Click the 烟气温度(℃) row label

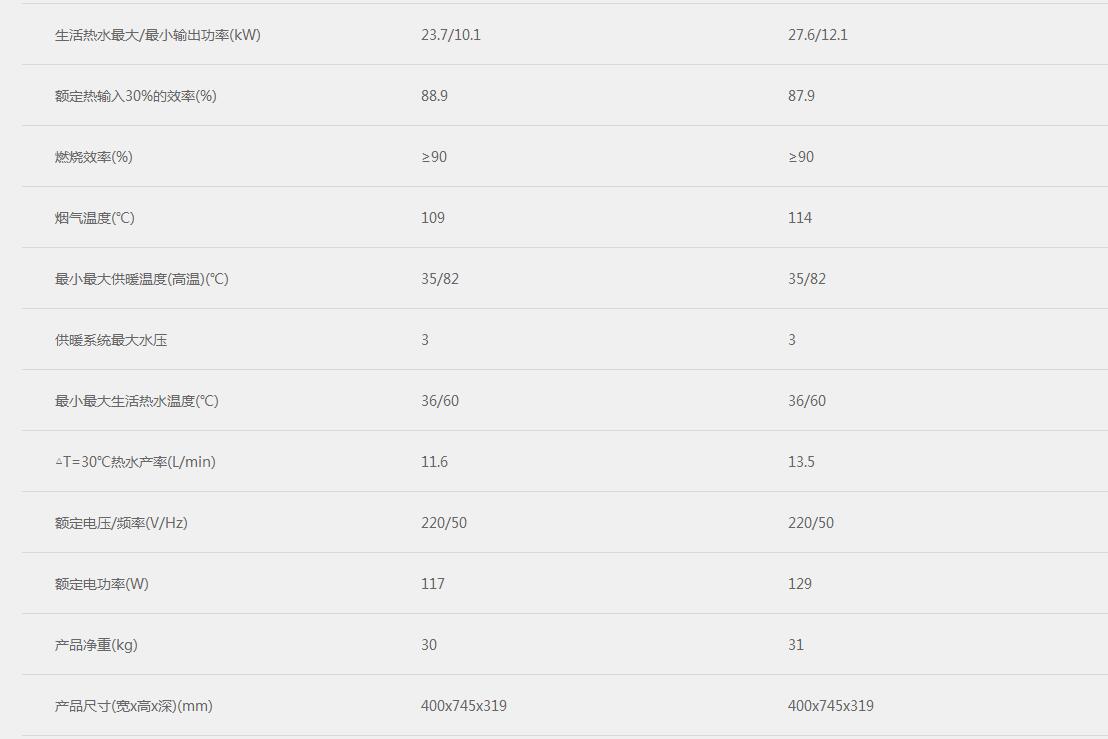(x=95, y=218)
